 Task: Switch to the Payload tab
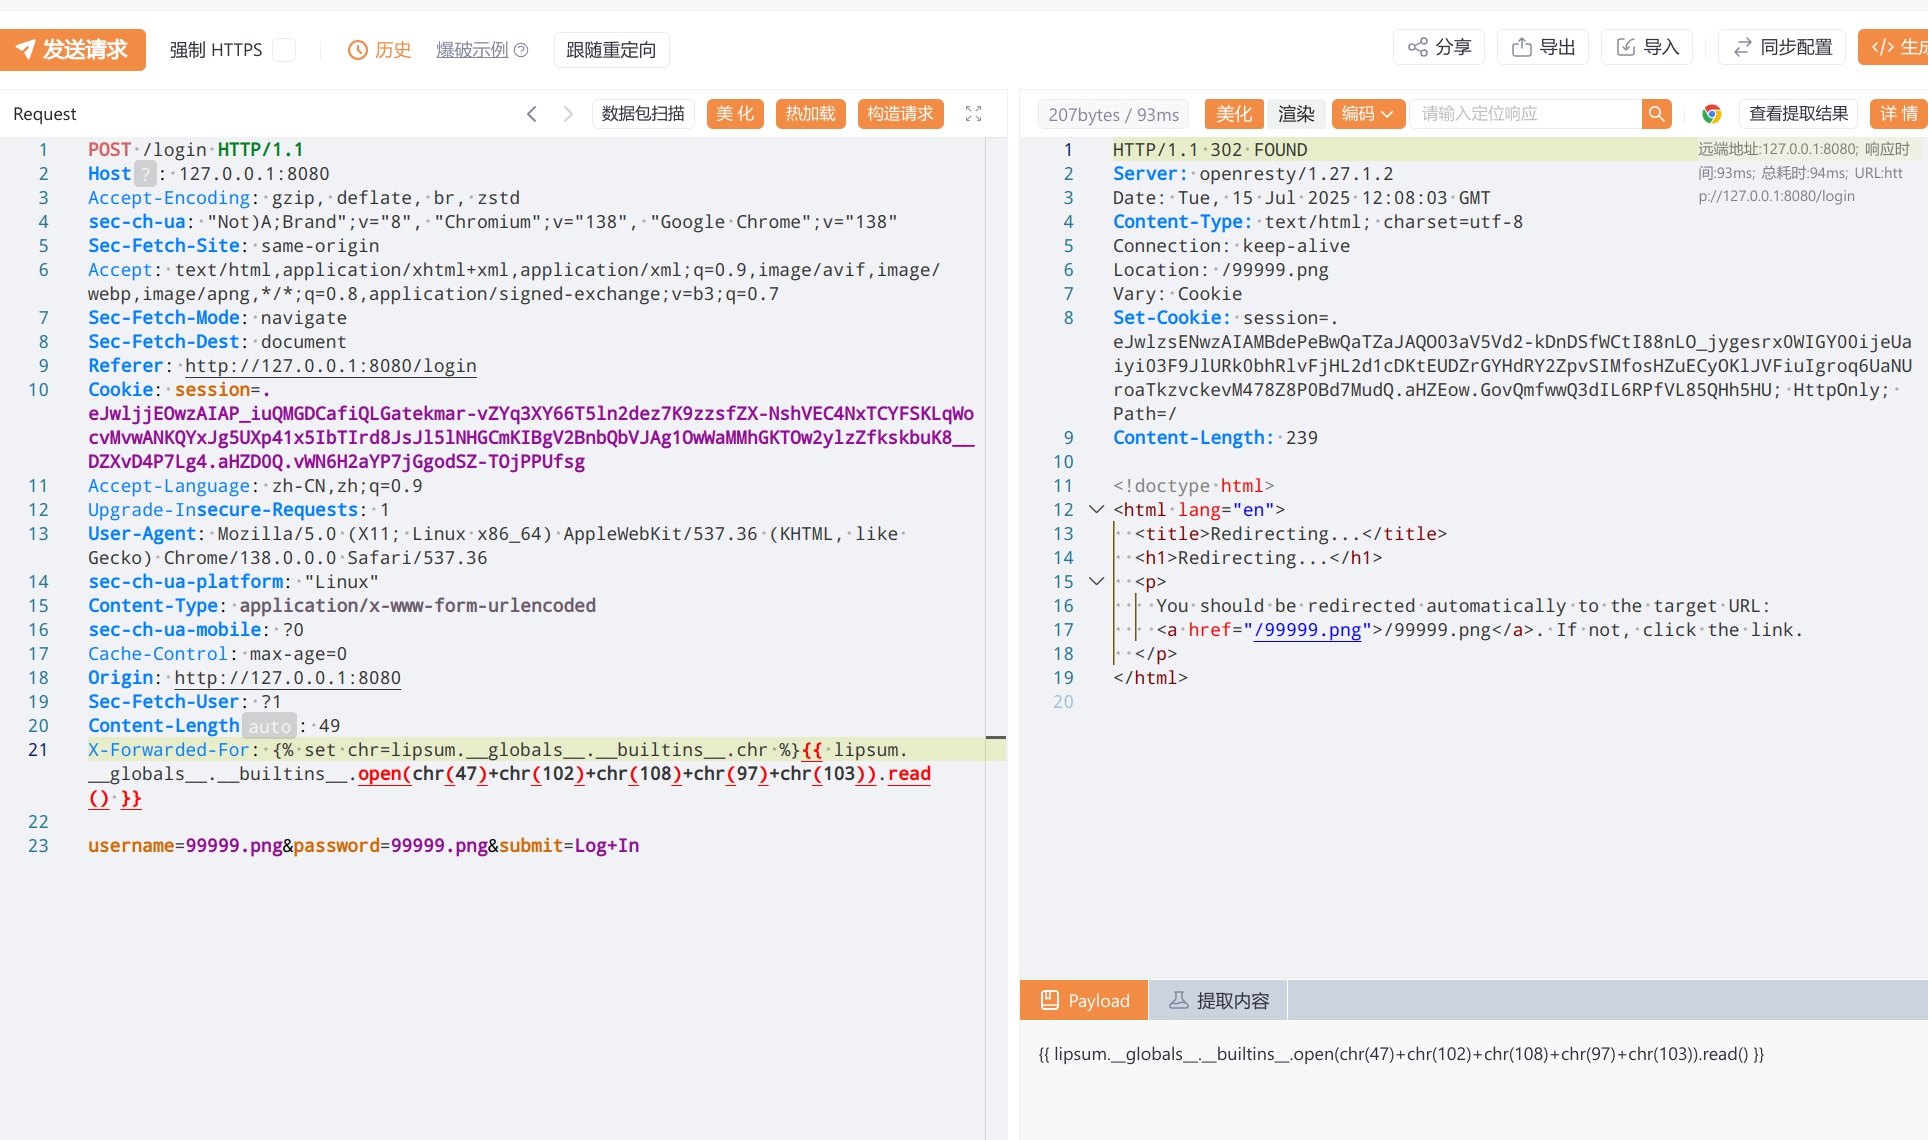[x=1084, y=1000]
